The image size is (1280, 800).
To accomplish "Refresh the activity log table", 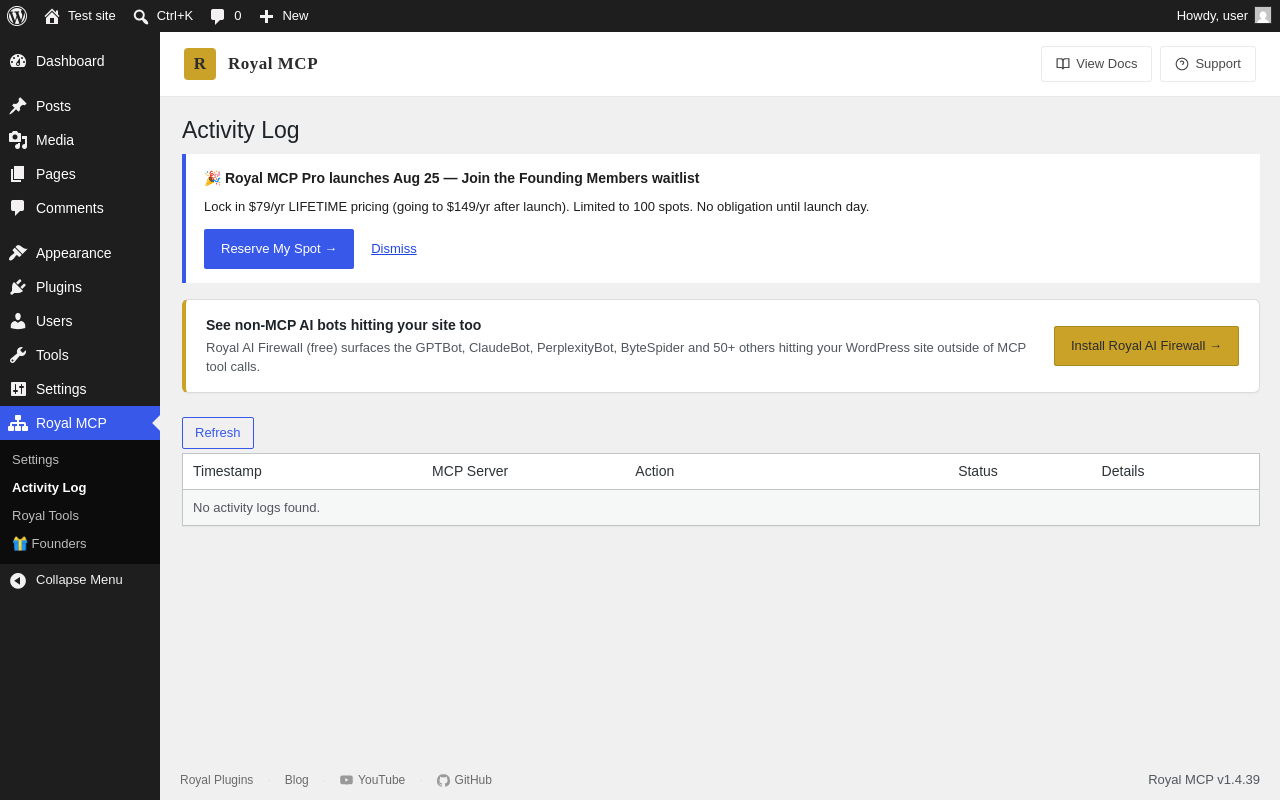I will click(x=218, y=433).
